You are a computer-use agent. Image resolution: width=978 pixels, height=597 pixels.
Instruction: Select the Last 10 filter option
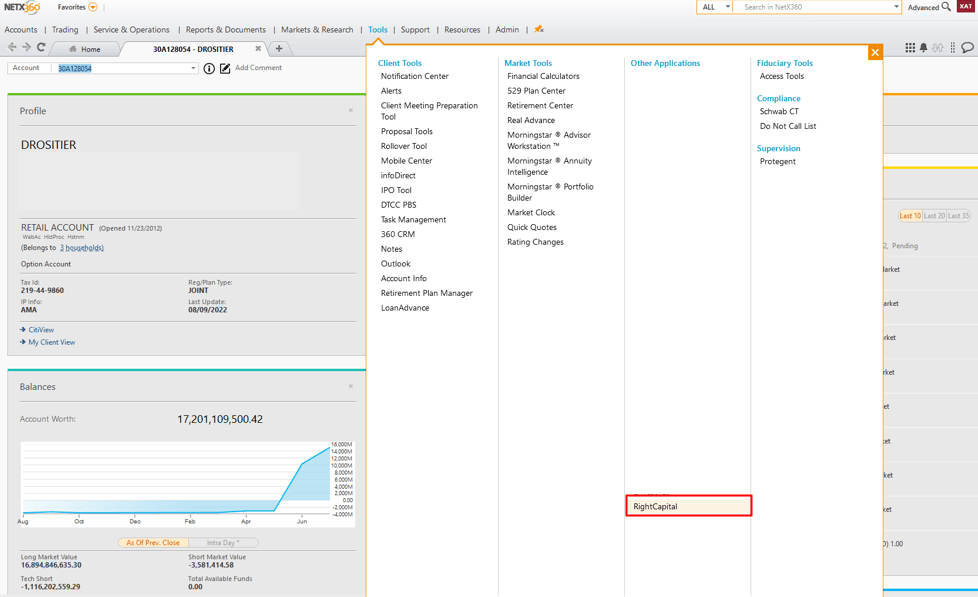click(909, 216)
